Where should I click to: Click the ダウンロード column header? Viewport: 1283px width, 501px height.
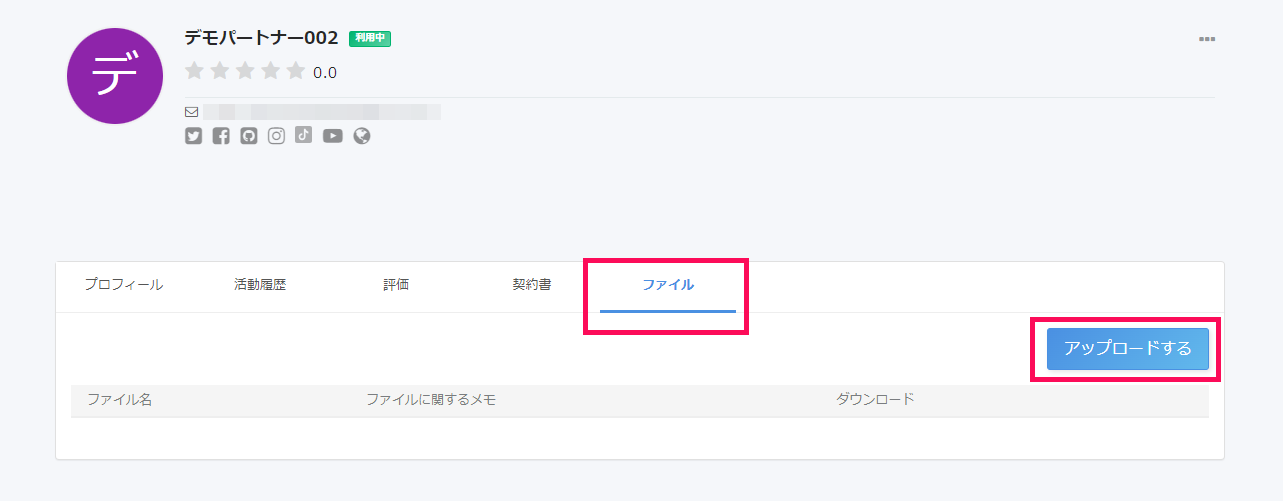875,400
